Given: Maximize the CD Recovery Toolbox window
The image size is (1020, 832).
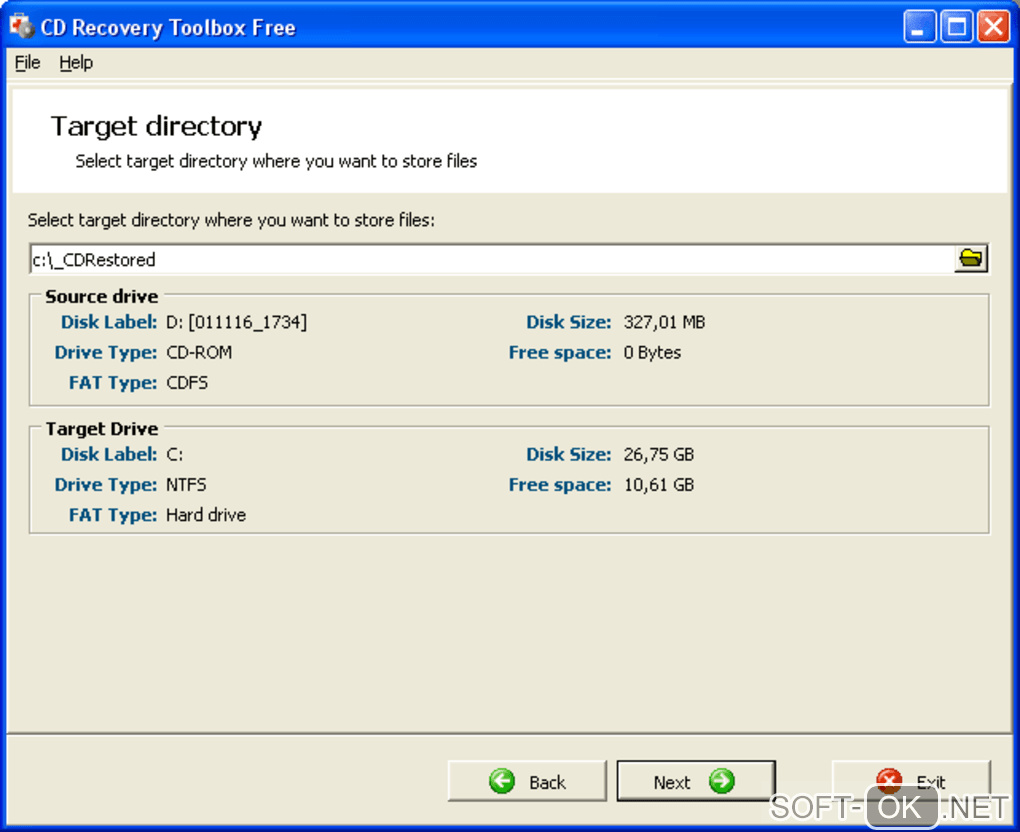Looking at the screenshot, I should (x=956, y=27).
